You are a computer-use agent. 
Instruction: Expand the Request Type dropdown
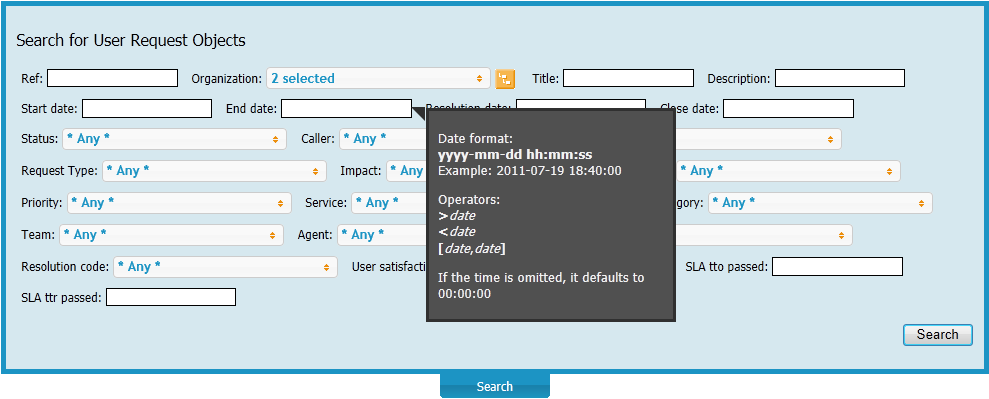[x=214, y=171]
